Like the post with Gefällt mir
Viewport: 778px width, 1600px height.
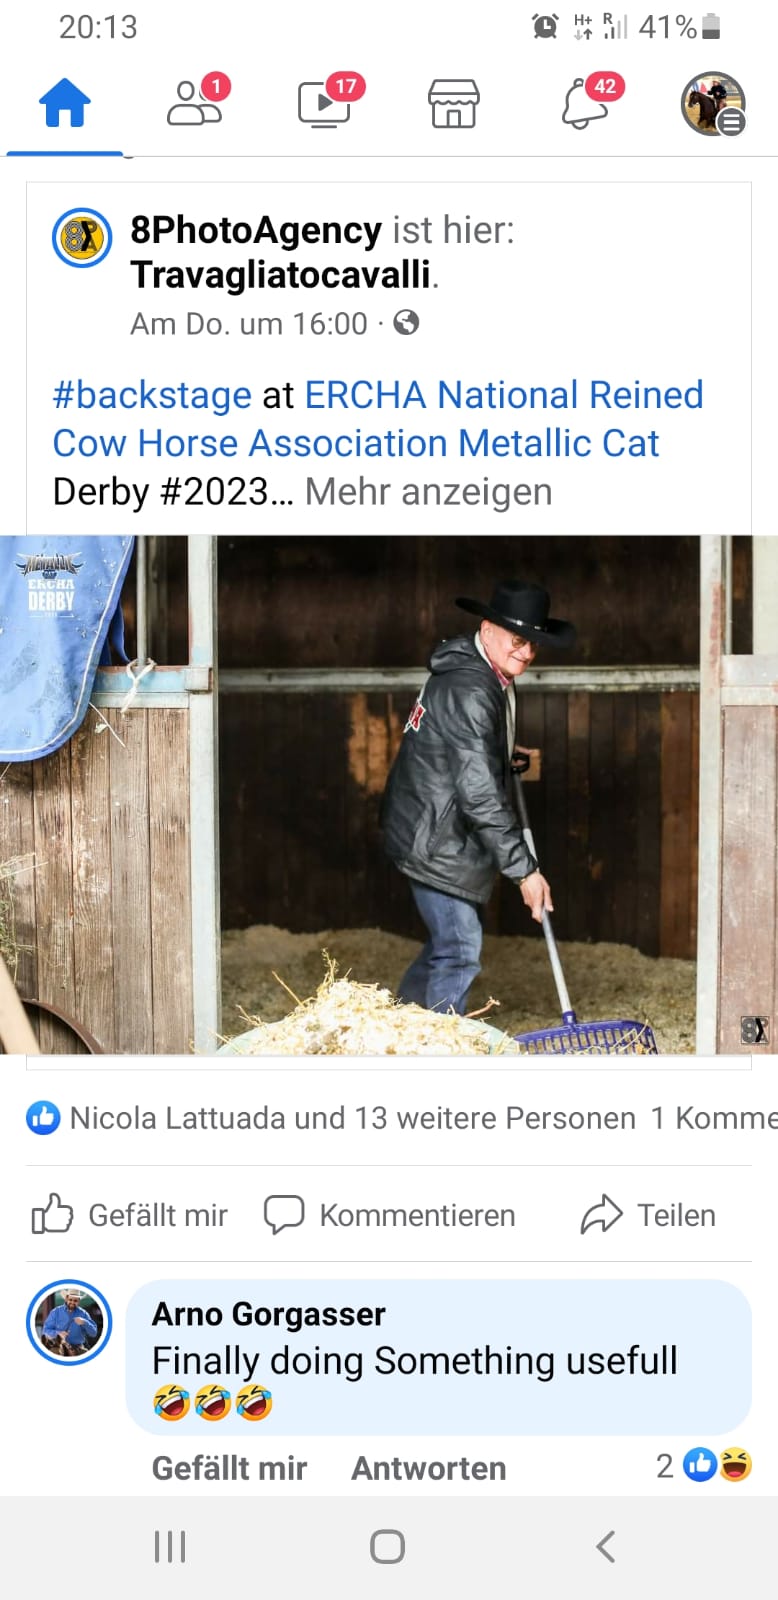(x=130, y=1215)
